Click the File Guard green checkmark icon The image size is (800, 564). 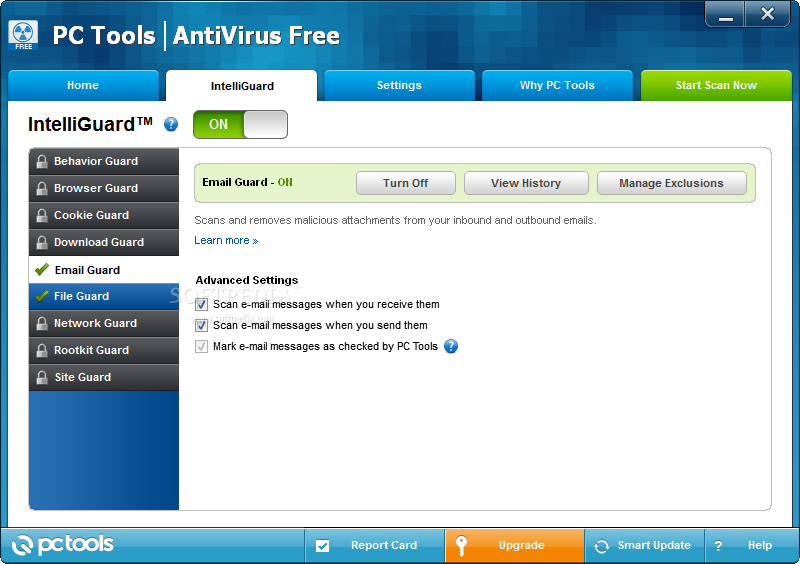click(x=42, y=296)
